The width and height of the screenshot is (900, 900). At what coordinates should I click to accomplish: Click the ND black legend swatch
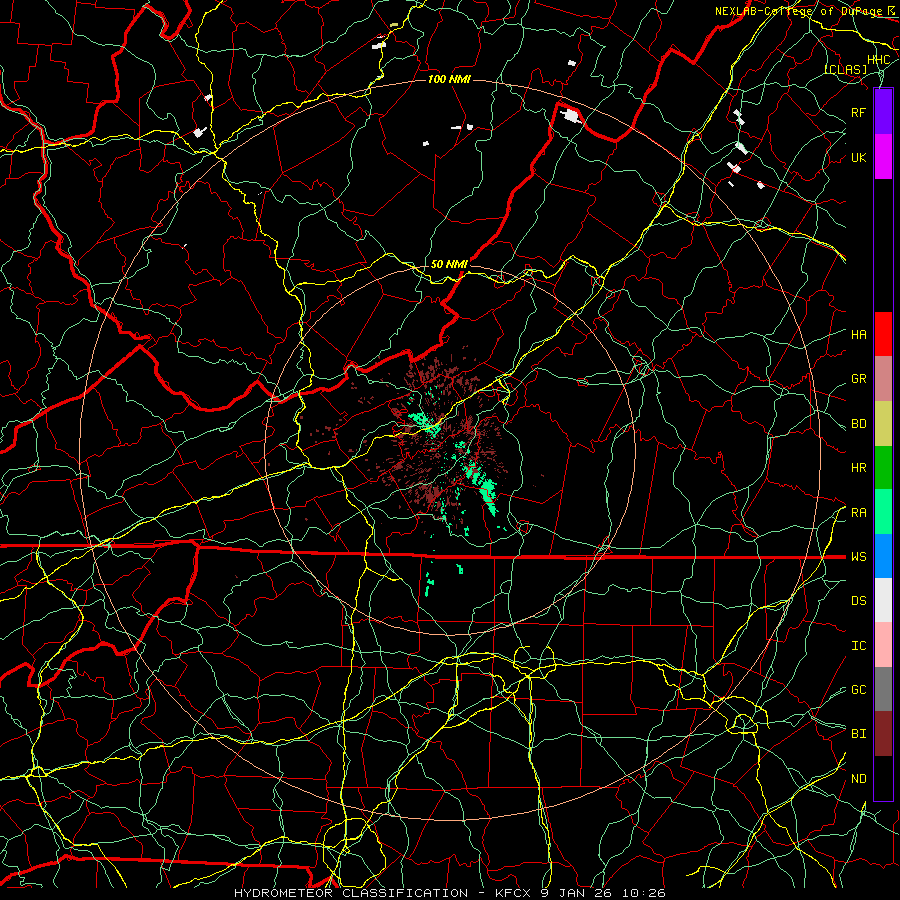[x=883, y=778]
